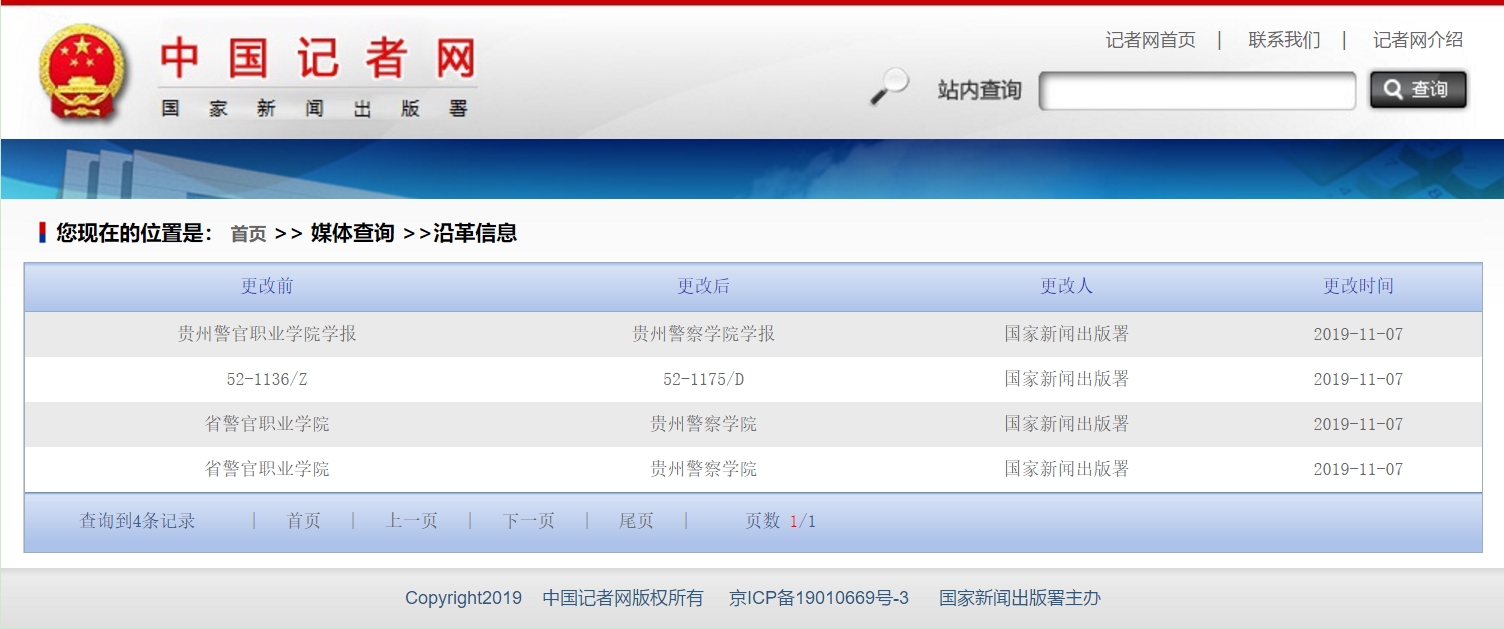Open the 联系我们 contact link
1504x629 pixels.
tap(1284, 40)
